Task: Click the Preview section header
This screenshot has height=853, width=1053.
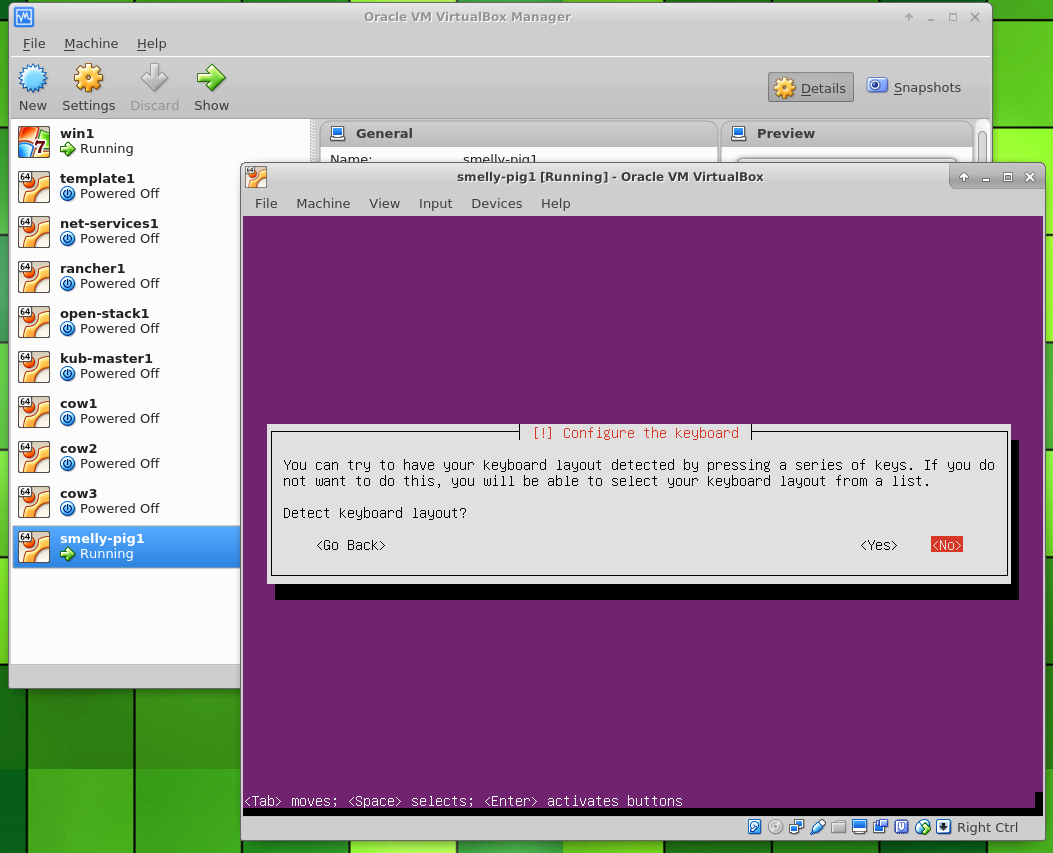Action: coord(847,133)
